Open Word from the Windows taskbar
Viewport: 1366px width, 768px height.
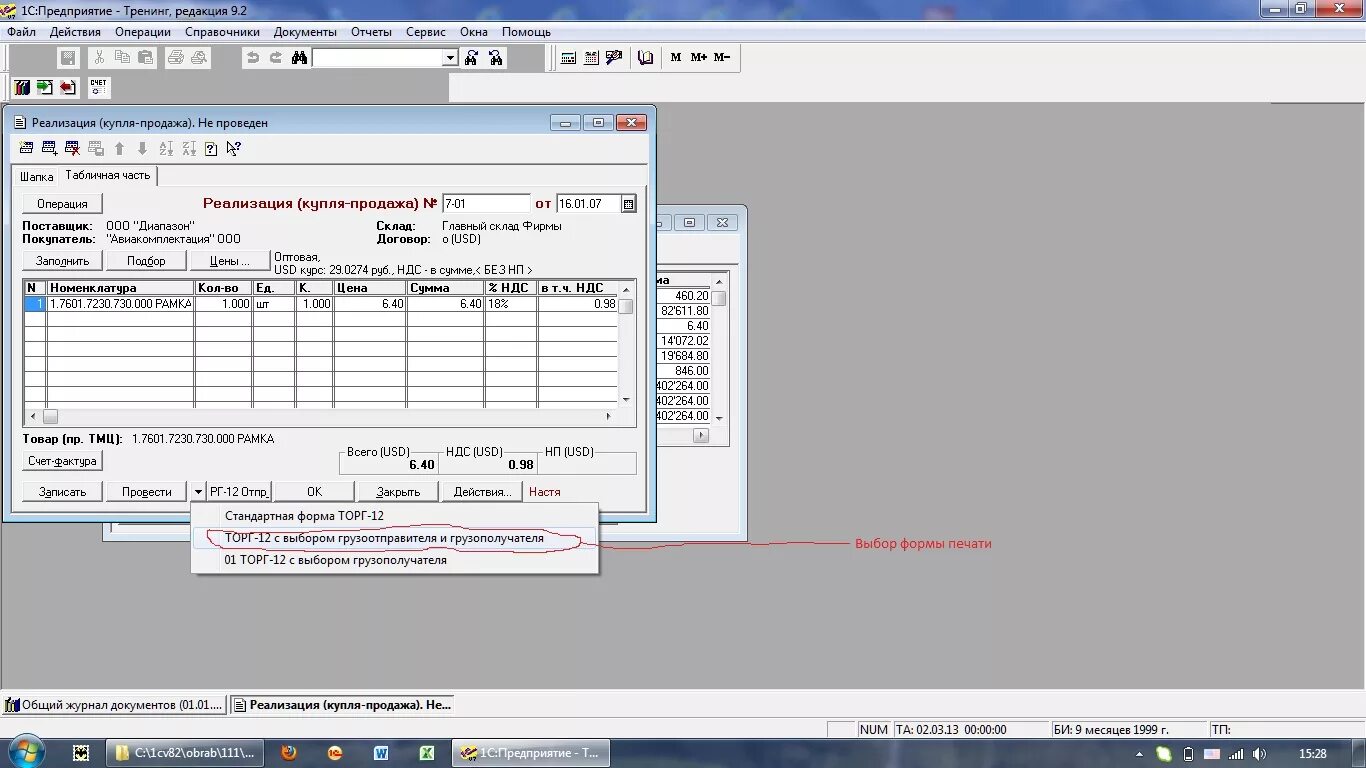(381, 753)
